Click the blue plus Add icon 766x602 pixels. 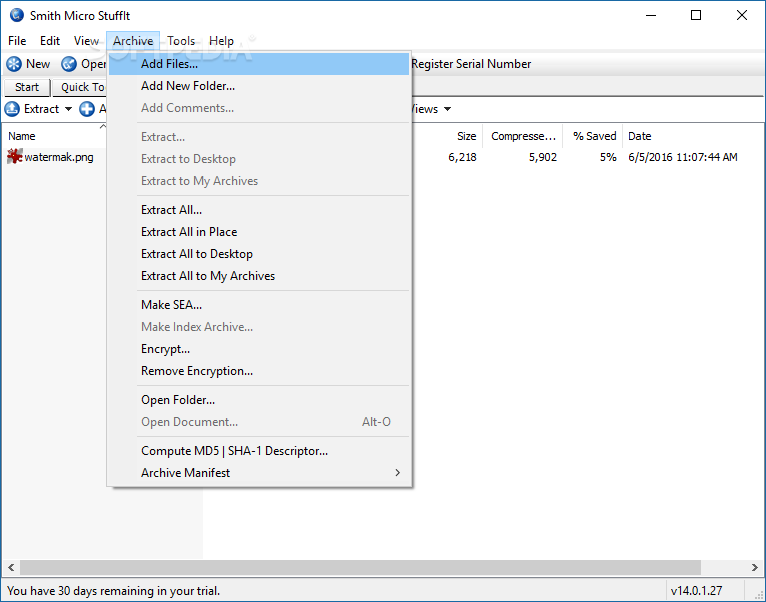87,108
